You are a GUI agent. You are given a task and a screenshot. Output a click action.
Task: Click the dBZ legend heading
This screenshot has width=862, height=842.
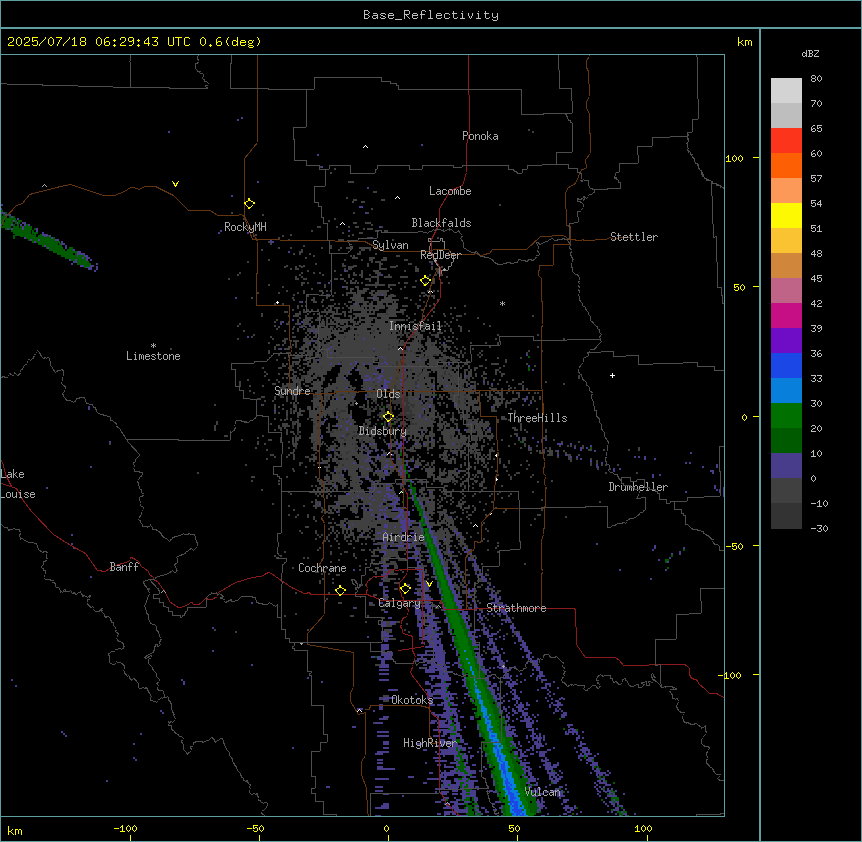(x=810, y=54)
